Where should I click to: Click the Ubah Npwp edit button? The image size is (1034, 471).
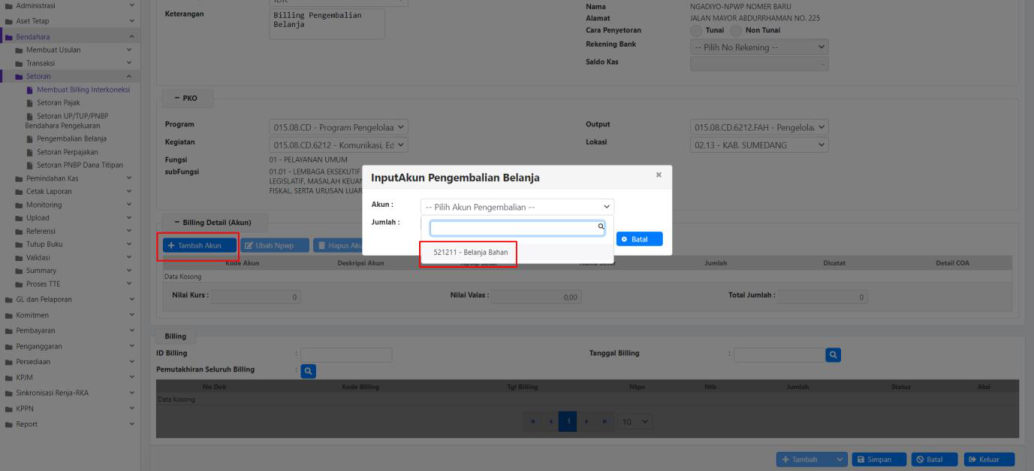click(274, 245)
